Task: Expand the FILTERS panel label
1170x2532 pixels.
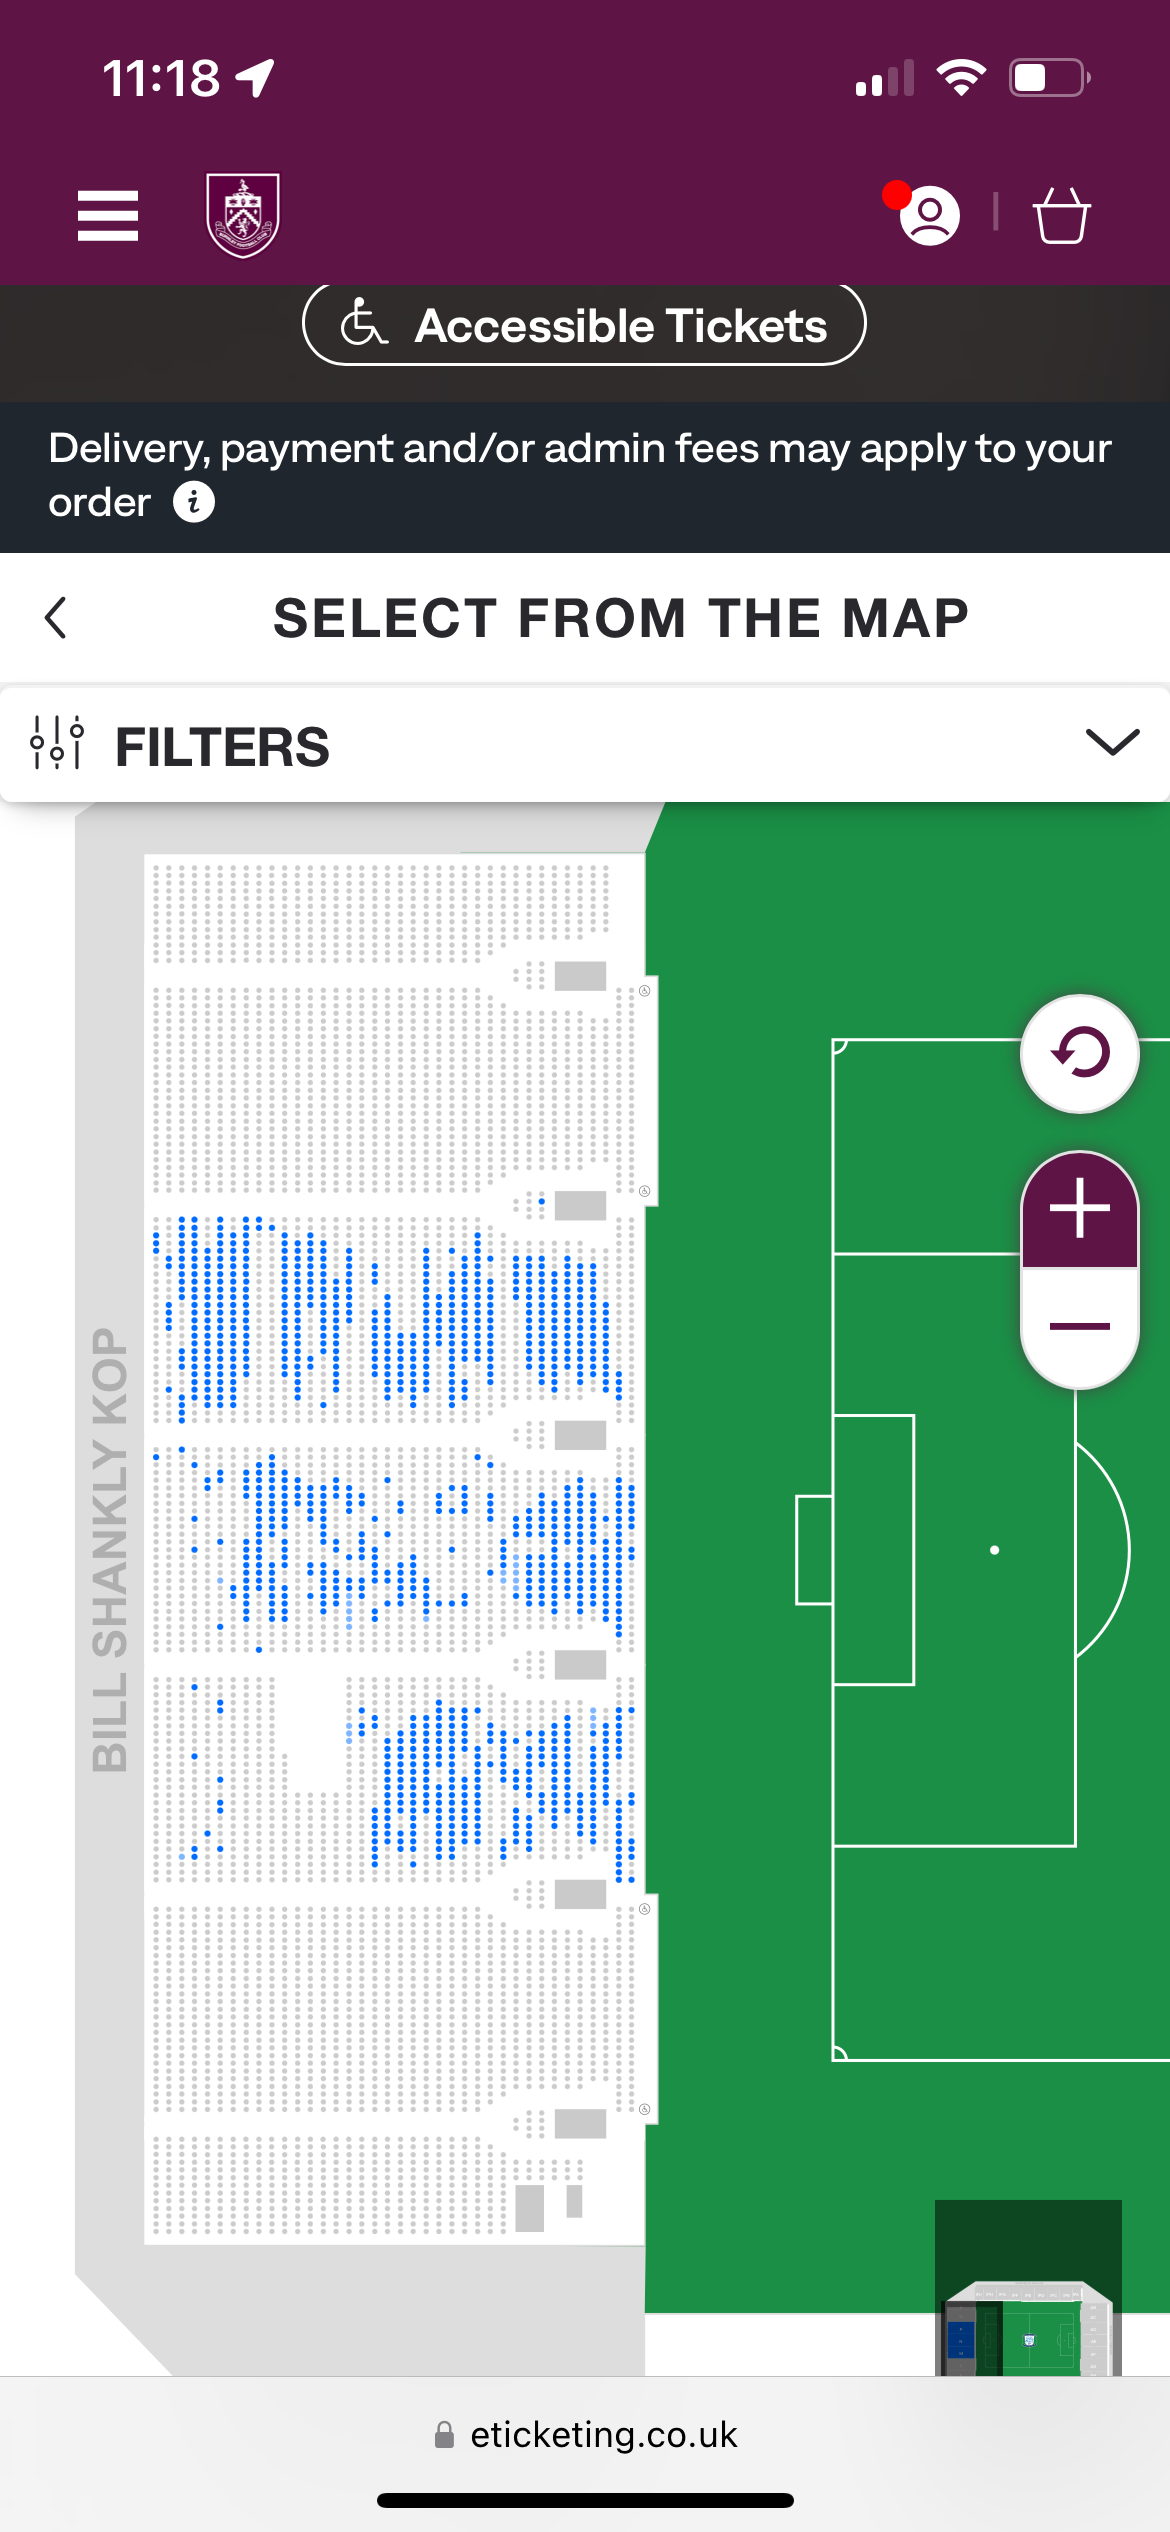Action: point(222,747)
